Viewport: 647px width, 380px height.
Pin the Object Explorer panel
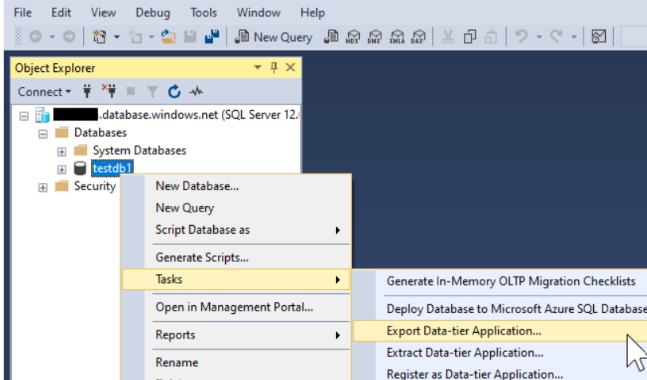(274, 67)
